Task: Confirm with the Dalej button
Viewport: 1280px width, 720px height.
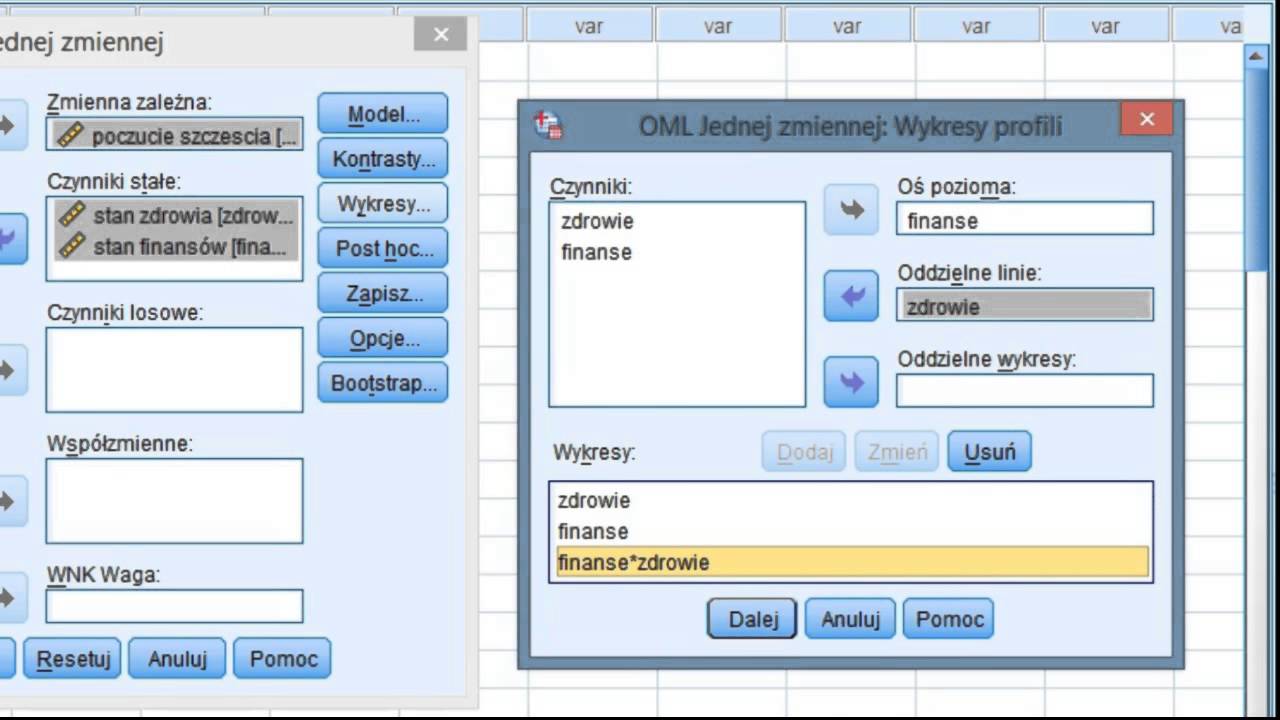Action: [752, 619]
